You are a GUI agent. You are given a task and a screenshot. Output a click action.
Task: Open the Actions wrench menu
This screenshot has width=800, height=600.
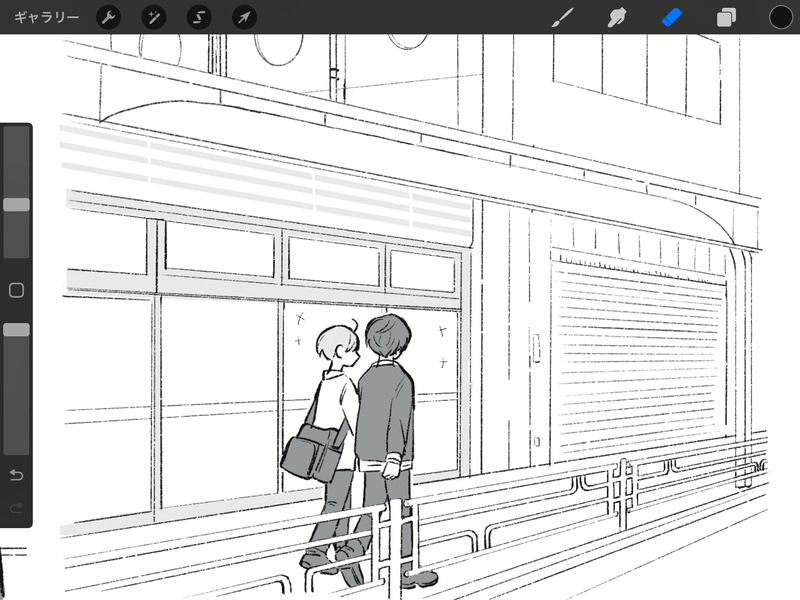109,17
